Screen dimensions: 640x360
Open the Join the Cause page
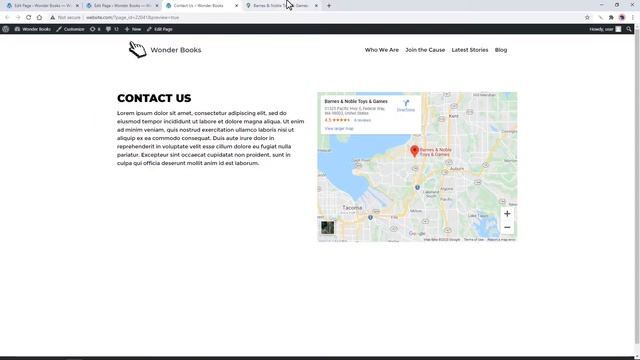[425, 50]
